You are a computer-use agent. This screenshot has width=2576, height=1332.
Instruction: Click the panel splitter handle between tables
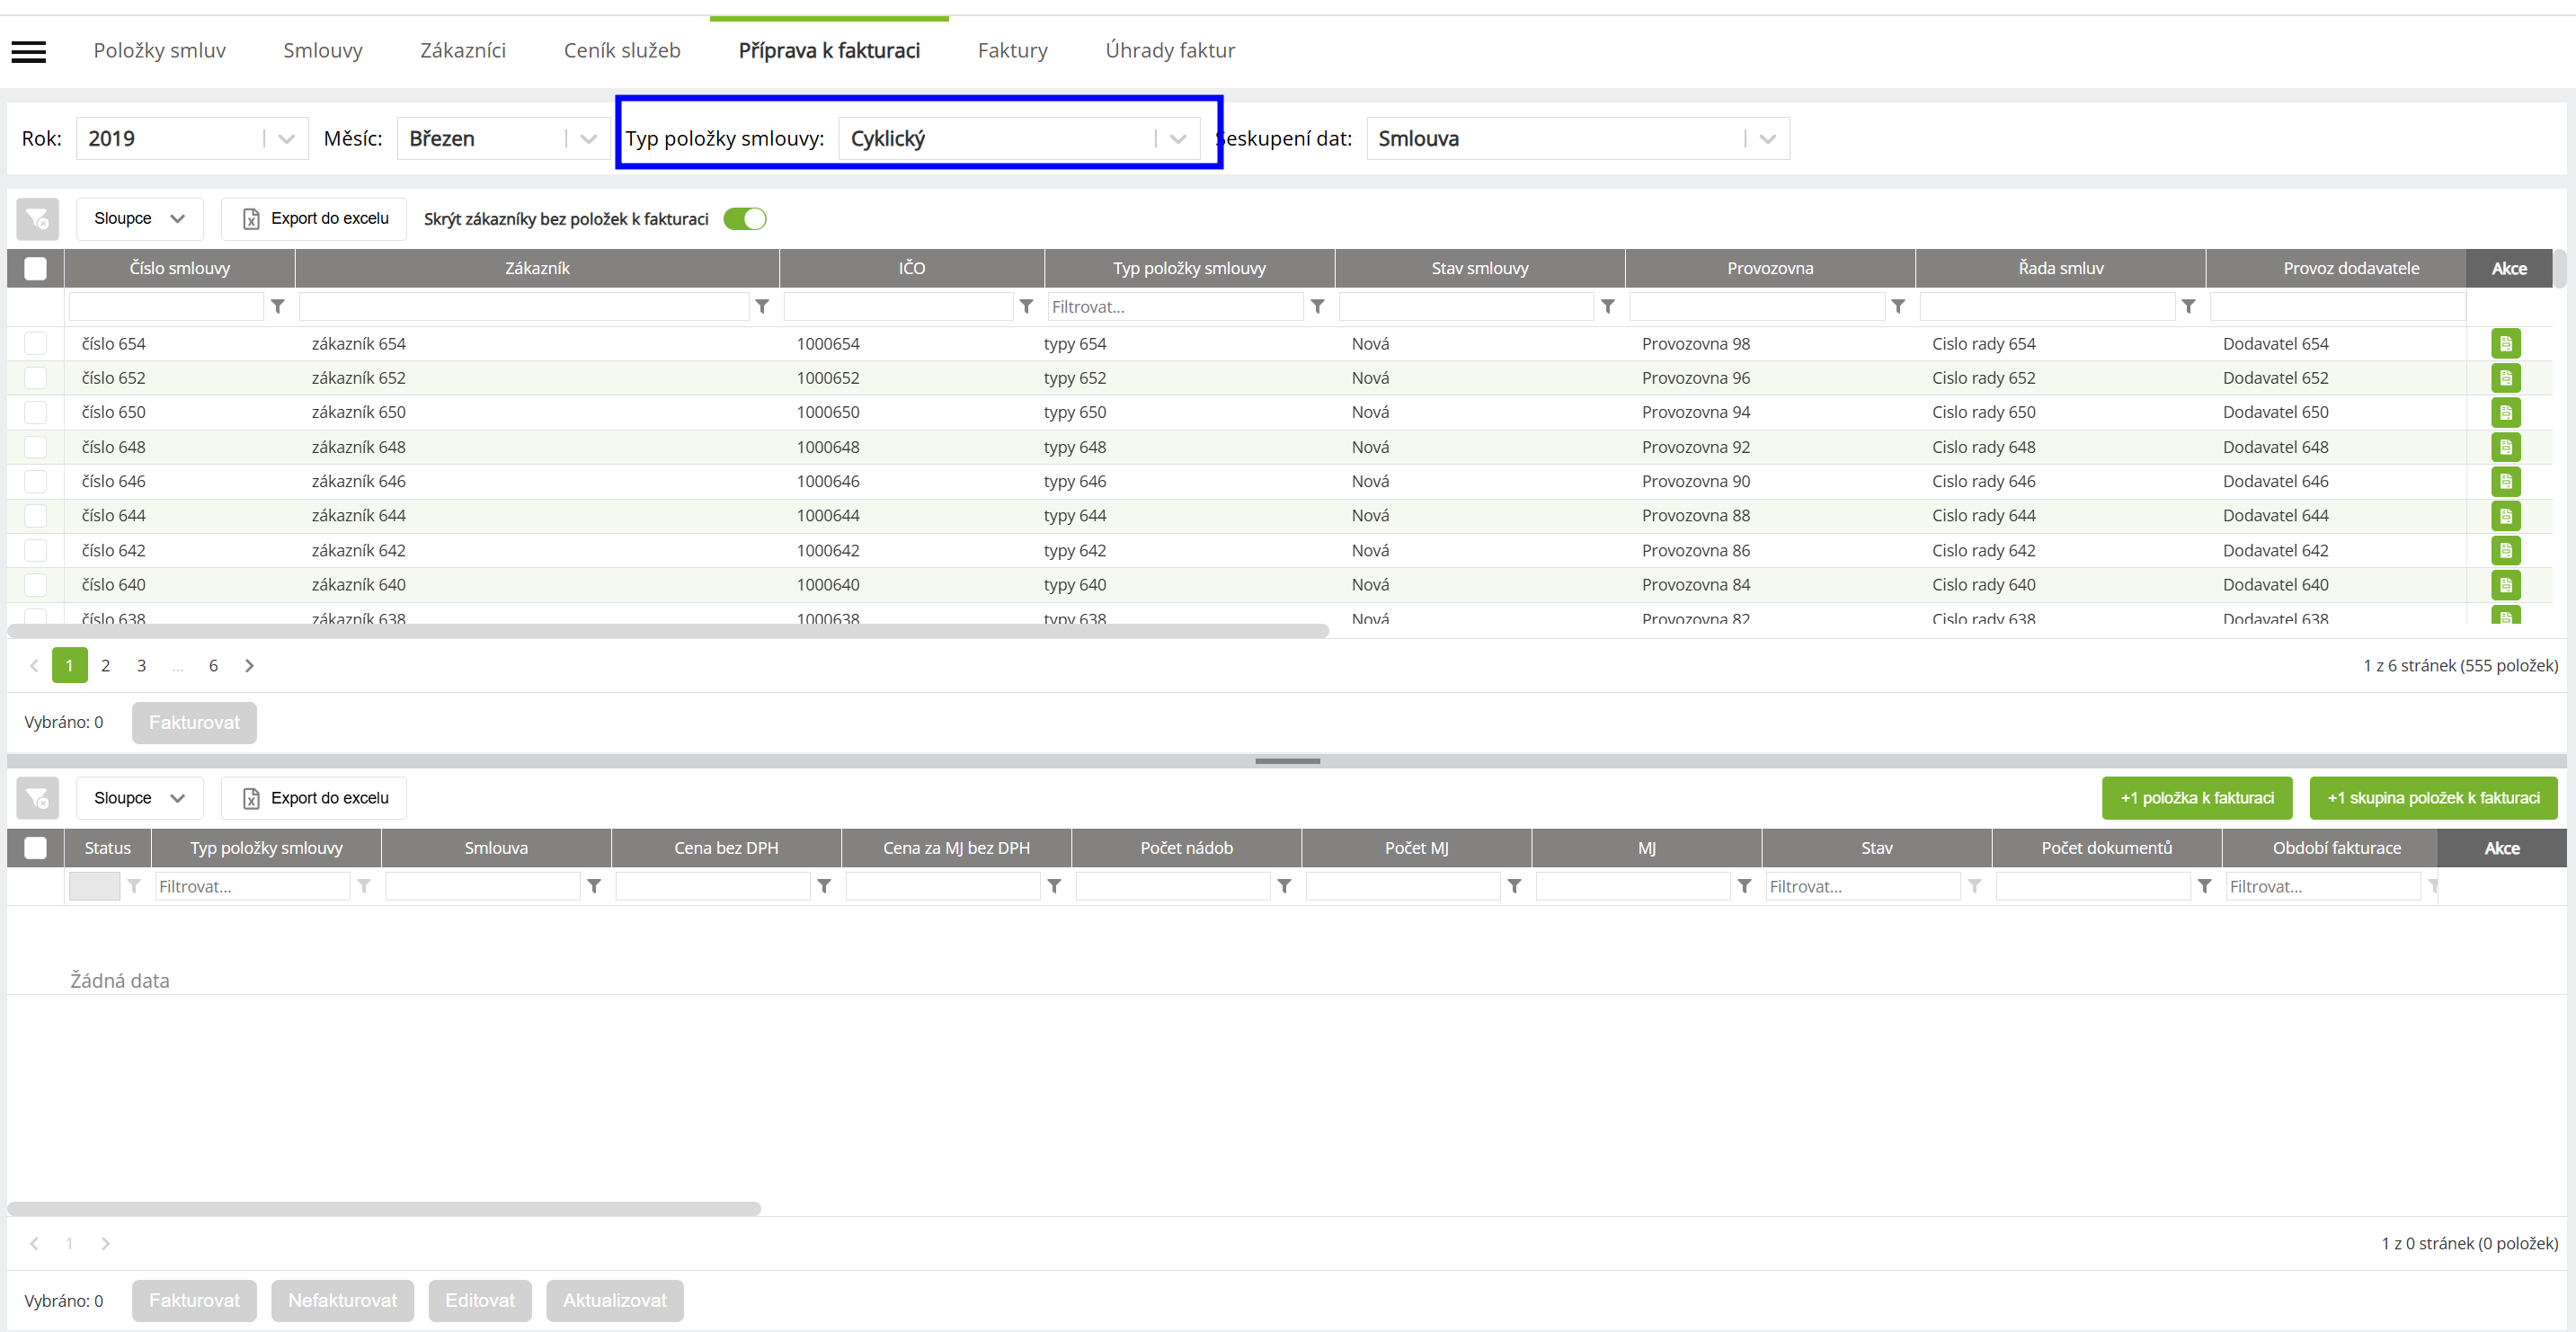(x=1287, y=762)
